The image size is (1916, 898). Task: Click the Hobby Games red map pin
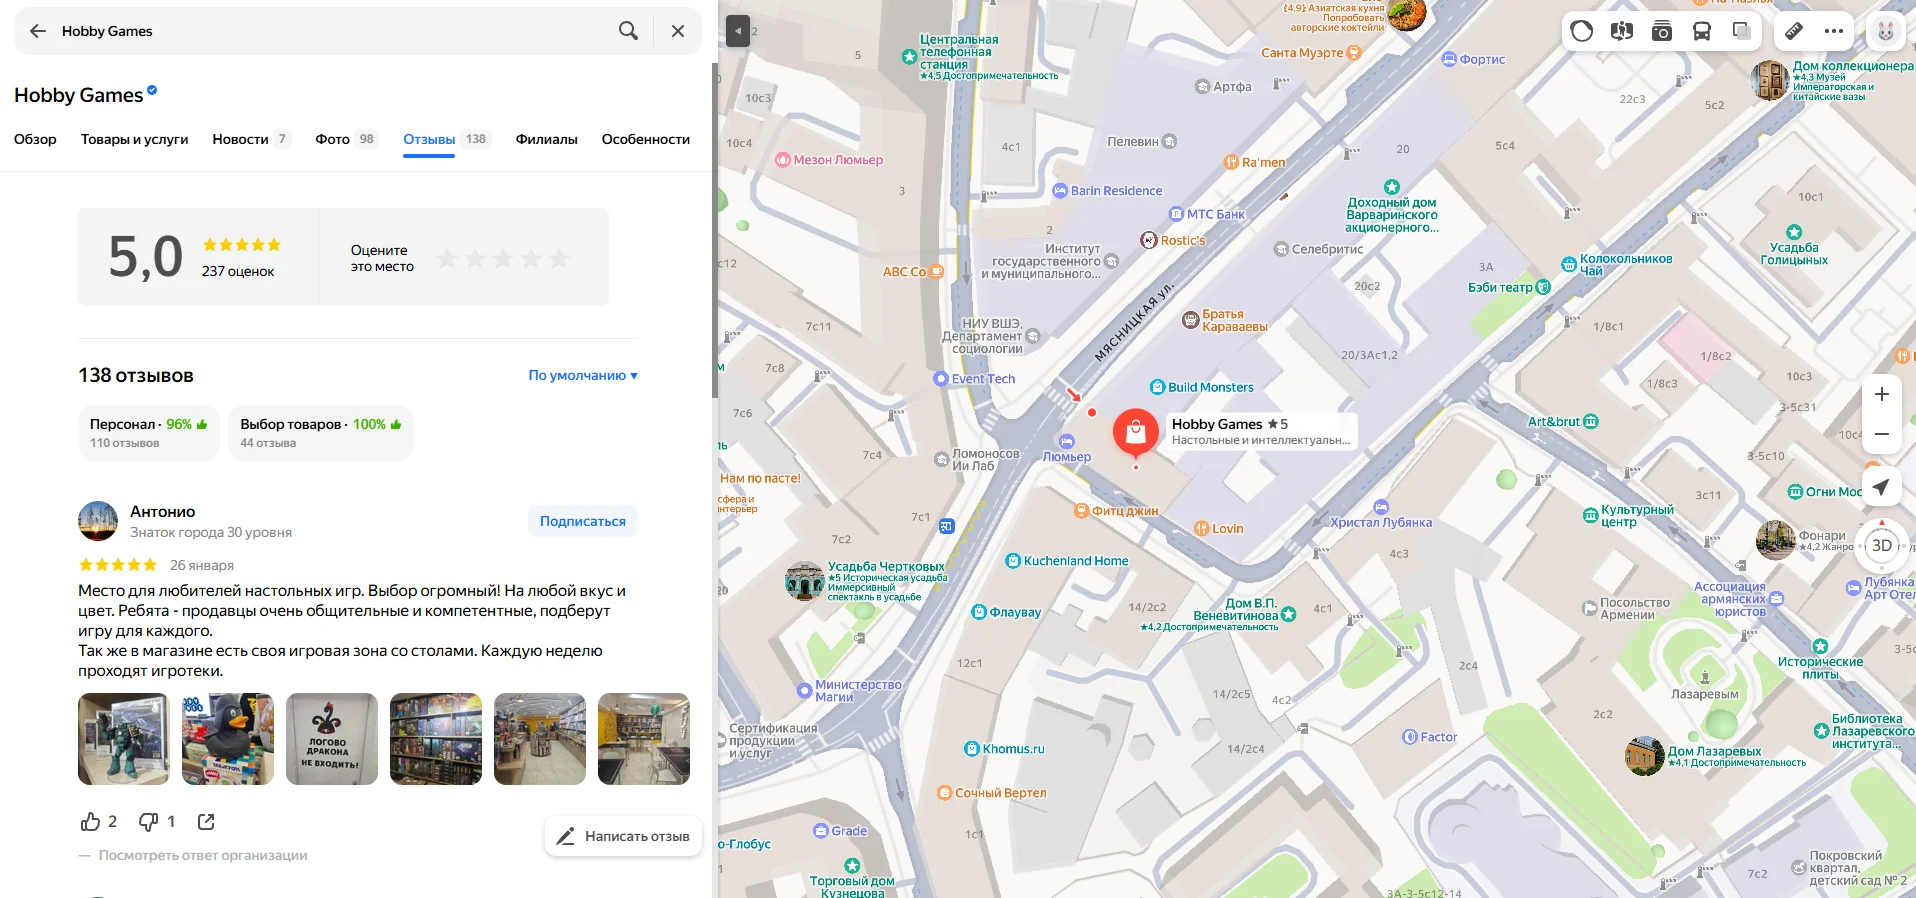click(x=1135, y=433)
